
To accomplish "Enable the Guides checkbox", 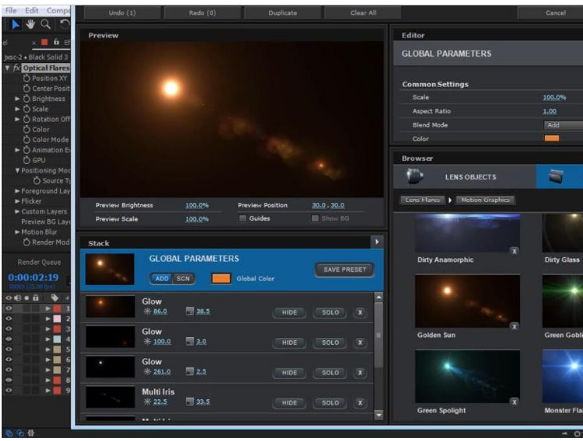I will click(242, 218).
